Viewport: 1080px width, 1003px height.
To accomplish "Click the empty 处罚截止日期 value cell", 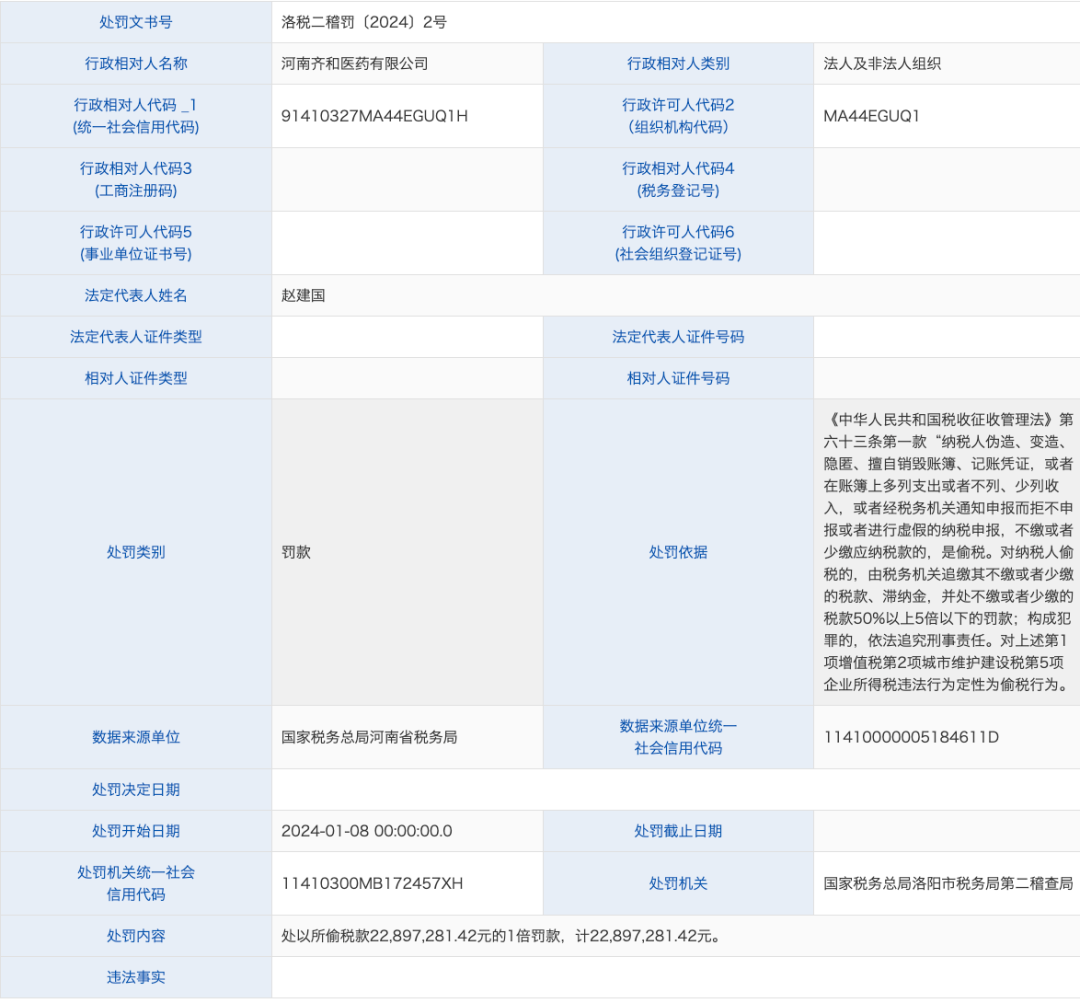I will tap(945, 830).
